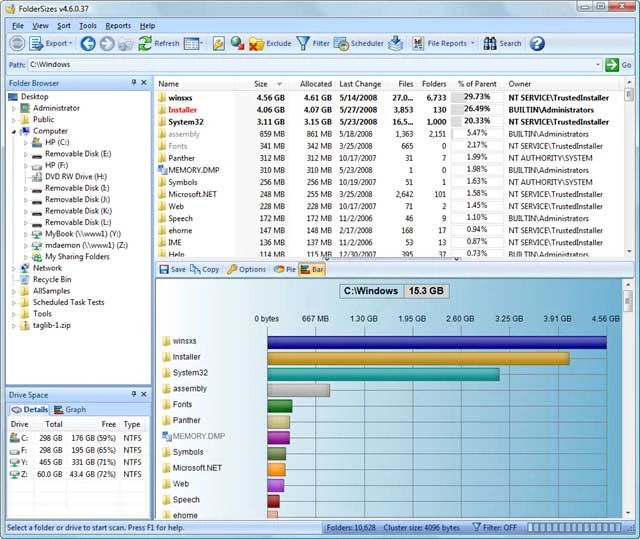Click the Search binoculars icon
Screen dimensions: 640x539
[490, 43]
